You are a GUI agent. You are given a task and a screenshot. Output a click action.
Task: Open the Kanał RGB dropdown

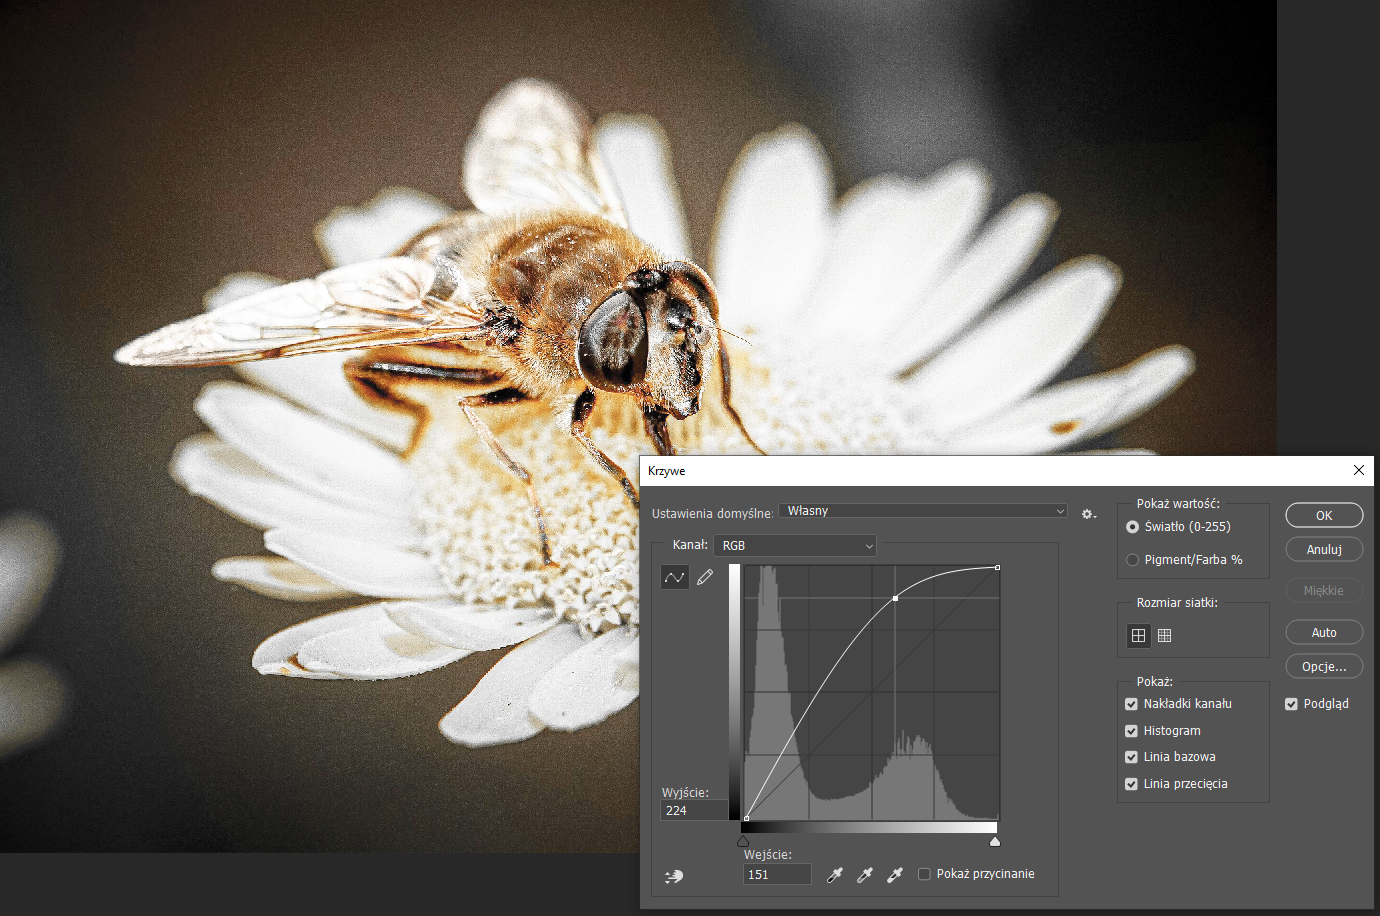(795, 545)
